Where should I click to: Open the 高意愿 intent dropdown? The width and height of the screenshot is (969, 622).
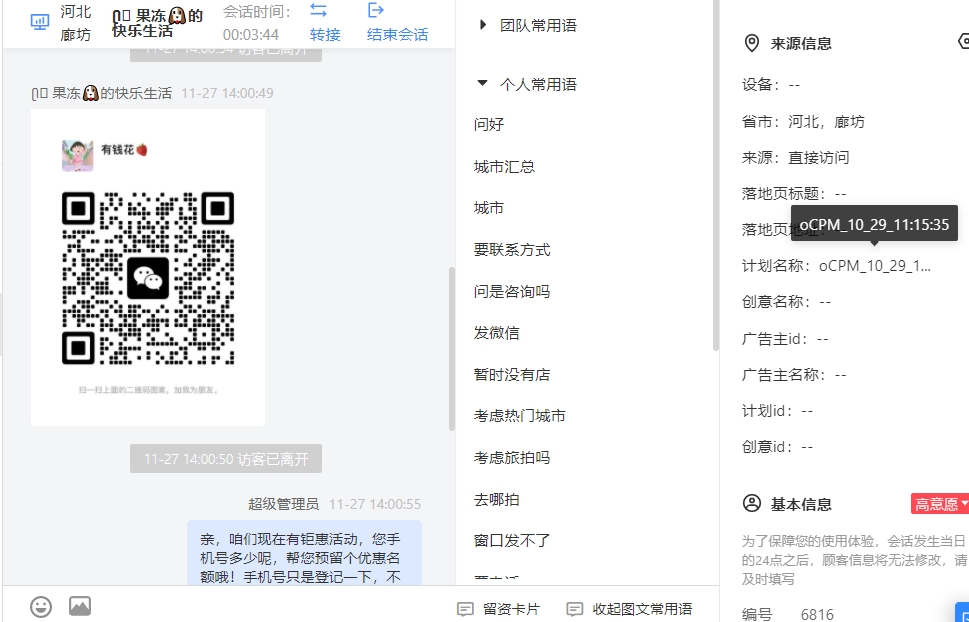click(x=940, y=504)
